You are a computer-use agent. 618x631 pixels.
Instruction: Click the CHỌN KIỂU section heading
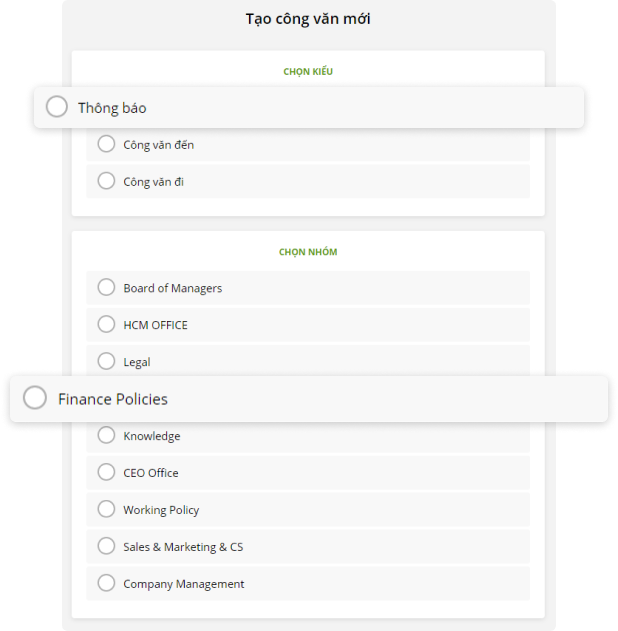pyautogui.click(x=308, y=72)
